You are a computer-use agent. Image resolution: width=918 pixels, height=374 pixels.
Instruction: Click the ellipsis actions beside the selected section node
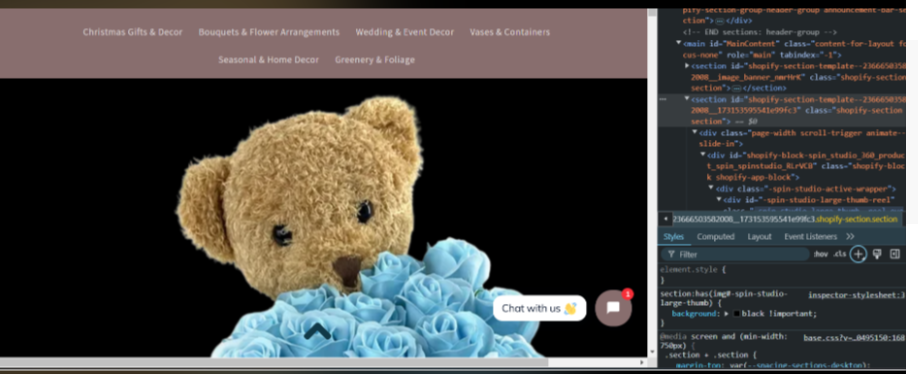(663, 99)
